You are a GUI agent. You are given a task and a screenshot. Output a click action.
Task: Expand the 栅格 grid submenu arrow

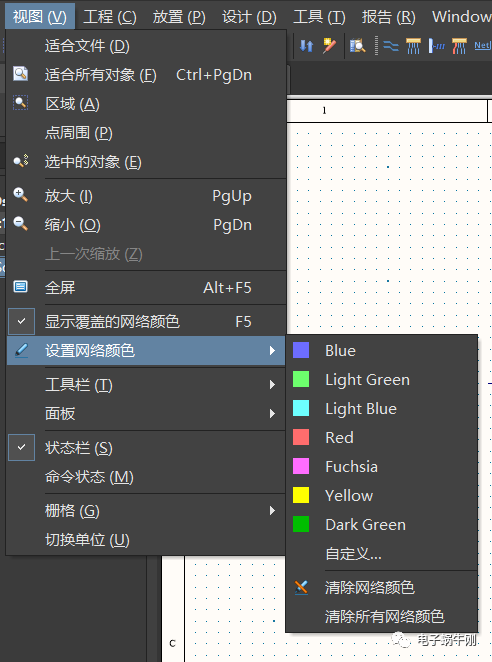coord(272,511)
